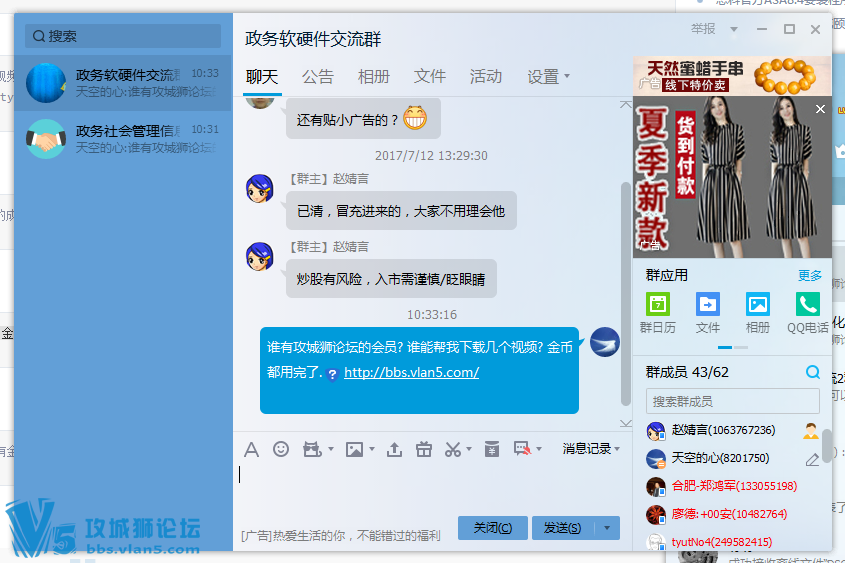Click the upload file icon in chat toolbar
The height and width of the screenshot is (563, 845).
coord(394,449)
